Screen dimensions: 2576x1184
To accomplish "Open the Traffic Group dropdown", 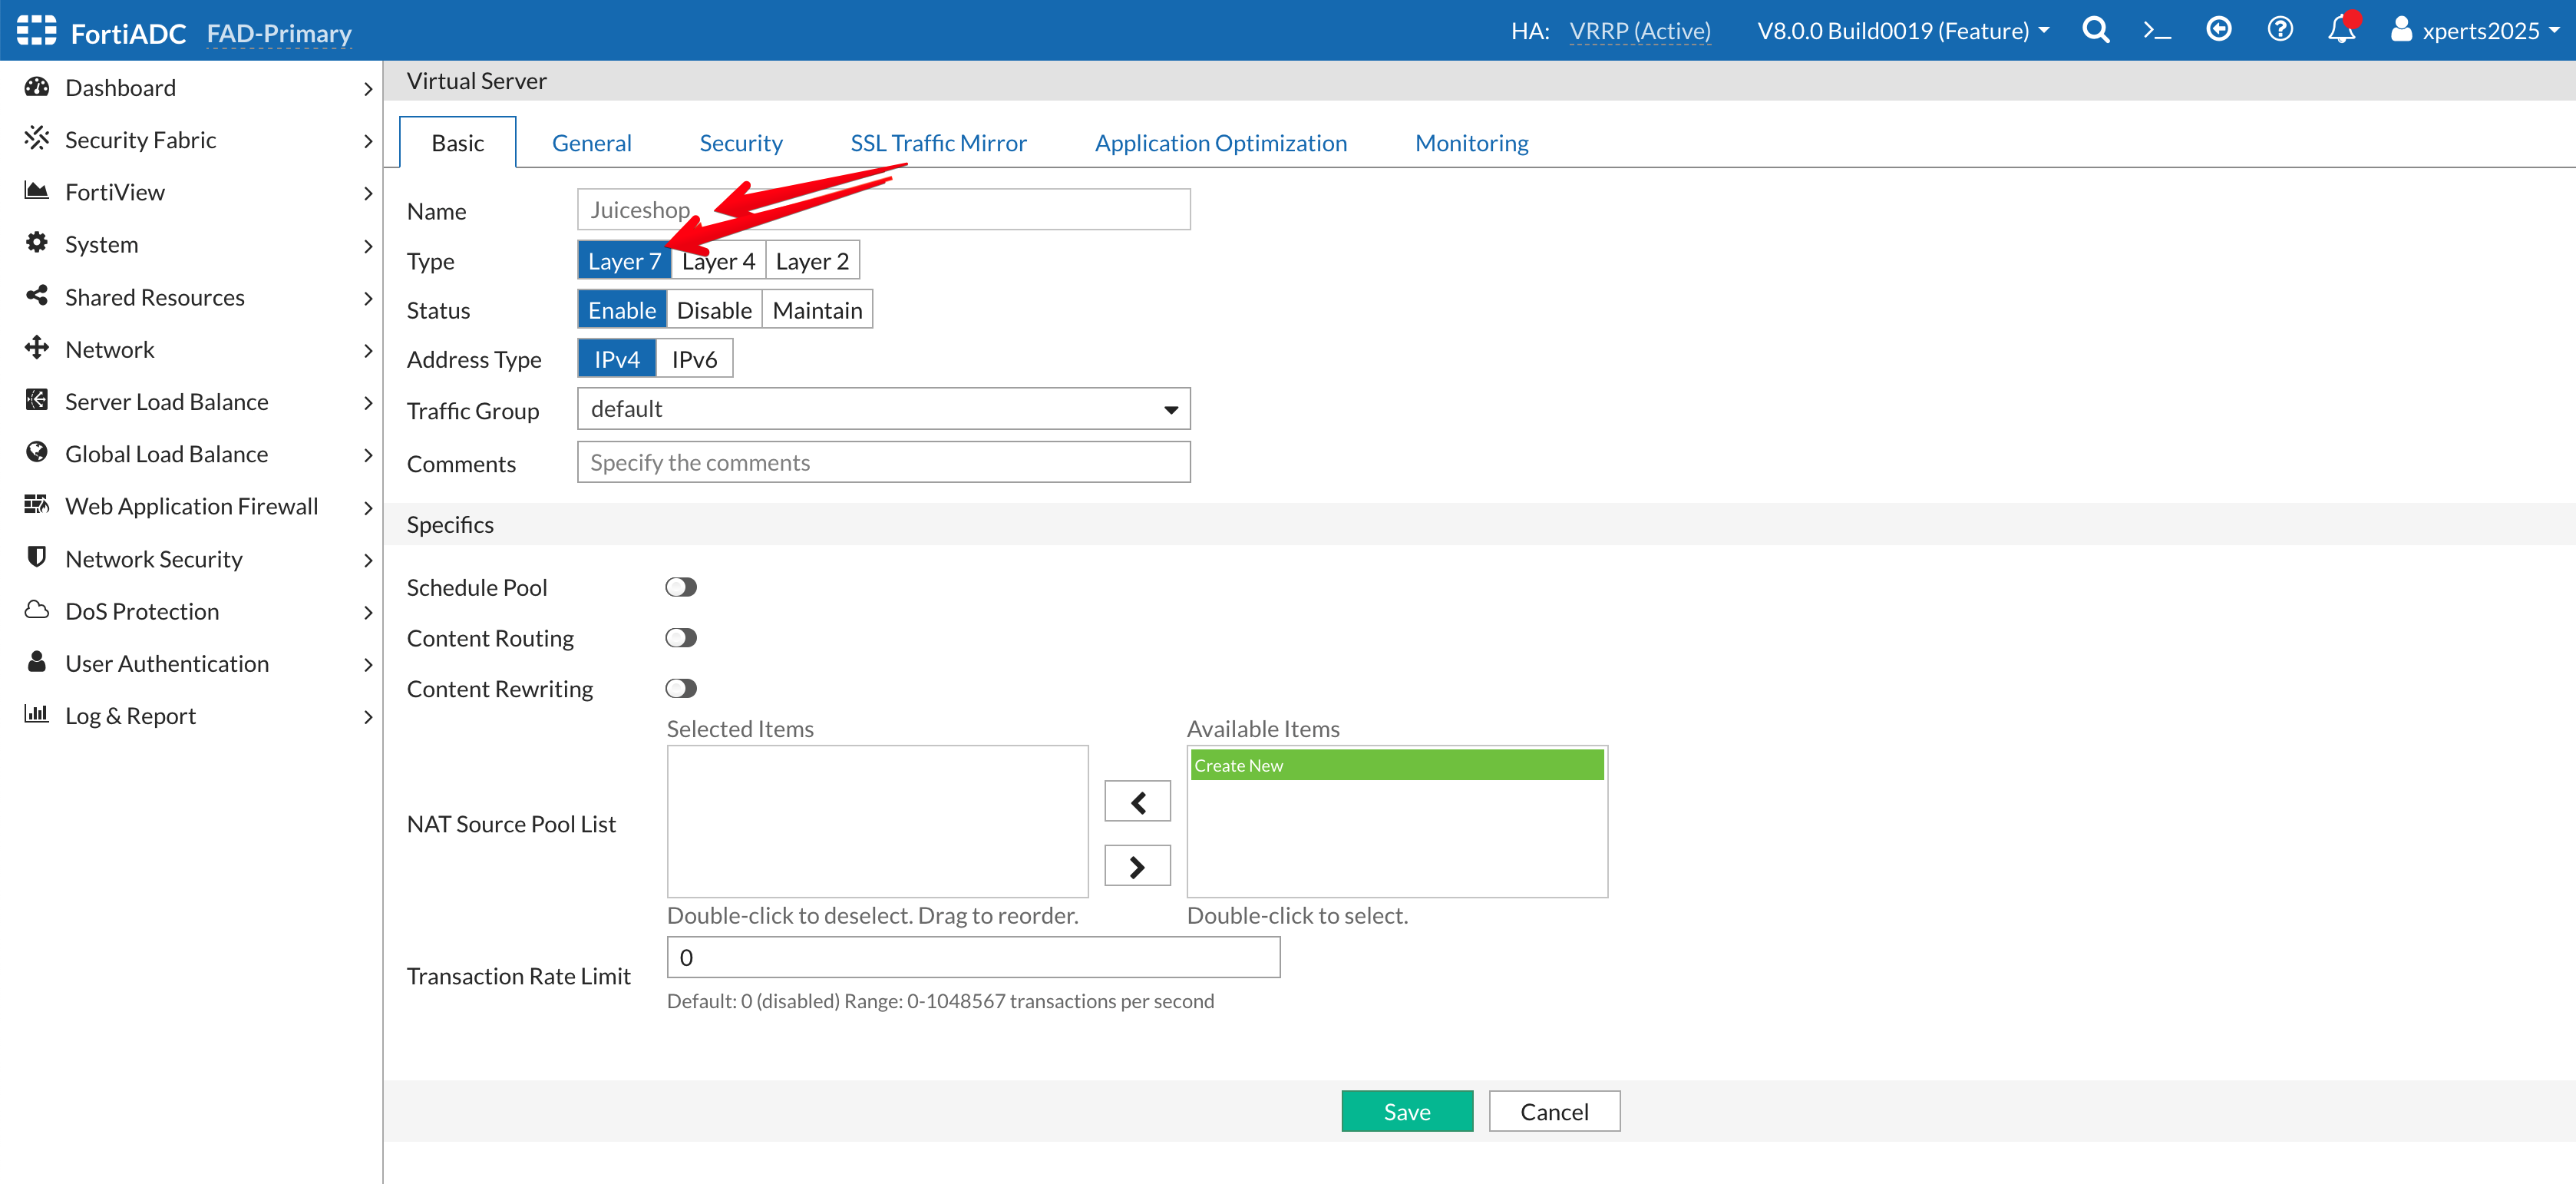I will tap(883, 409).
